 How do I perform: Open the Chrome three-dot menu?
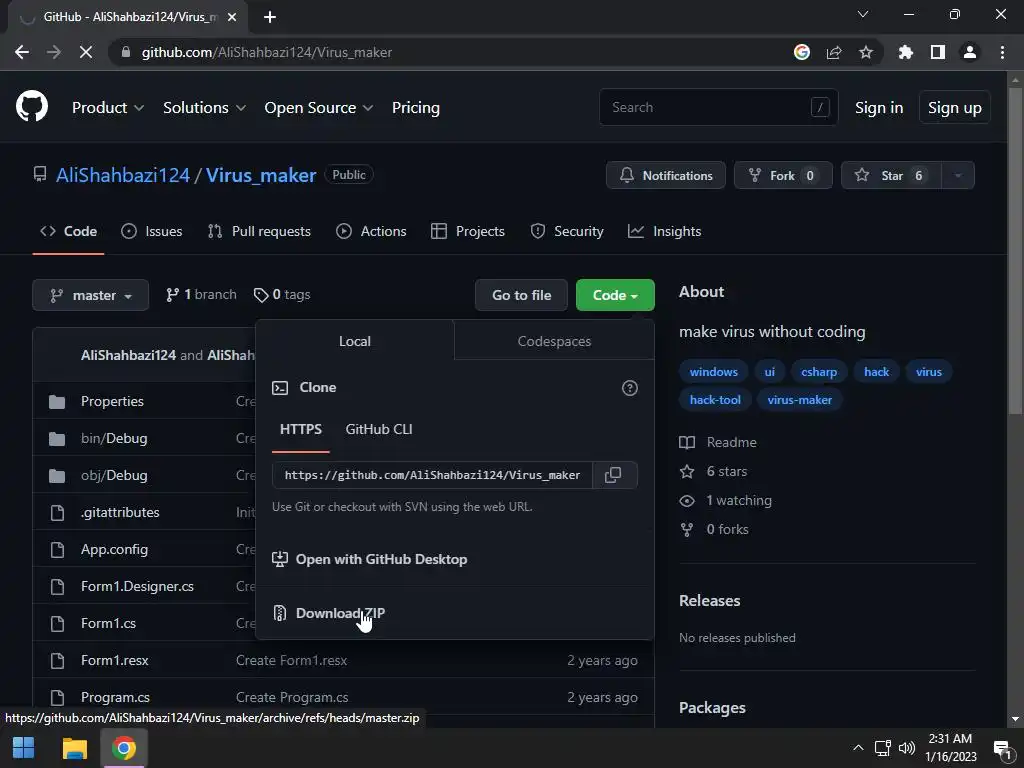tap(1002, 52)
